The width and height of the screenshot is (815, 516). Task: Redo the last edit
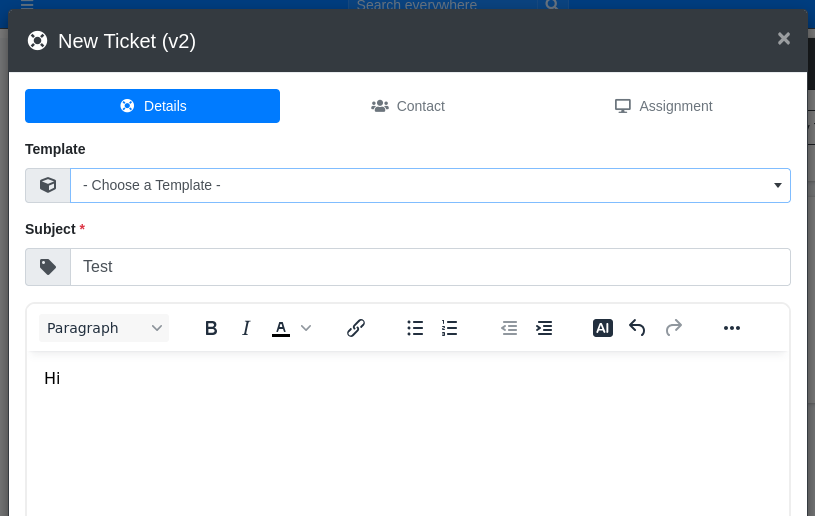click(x=674, y=328)
